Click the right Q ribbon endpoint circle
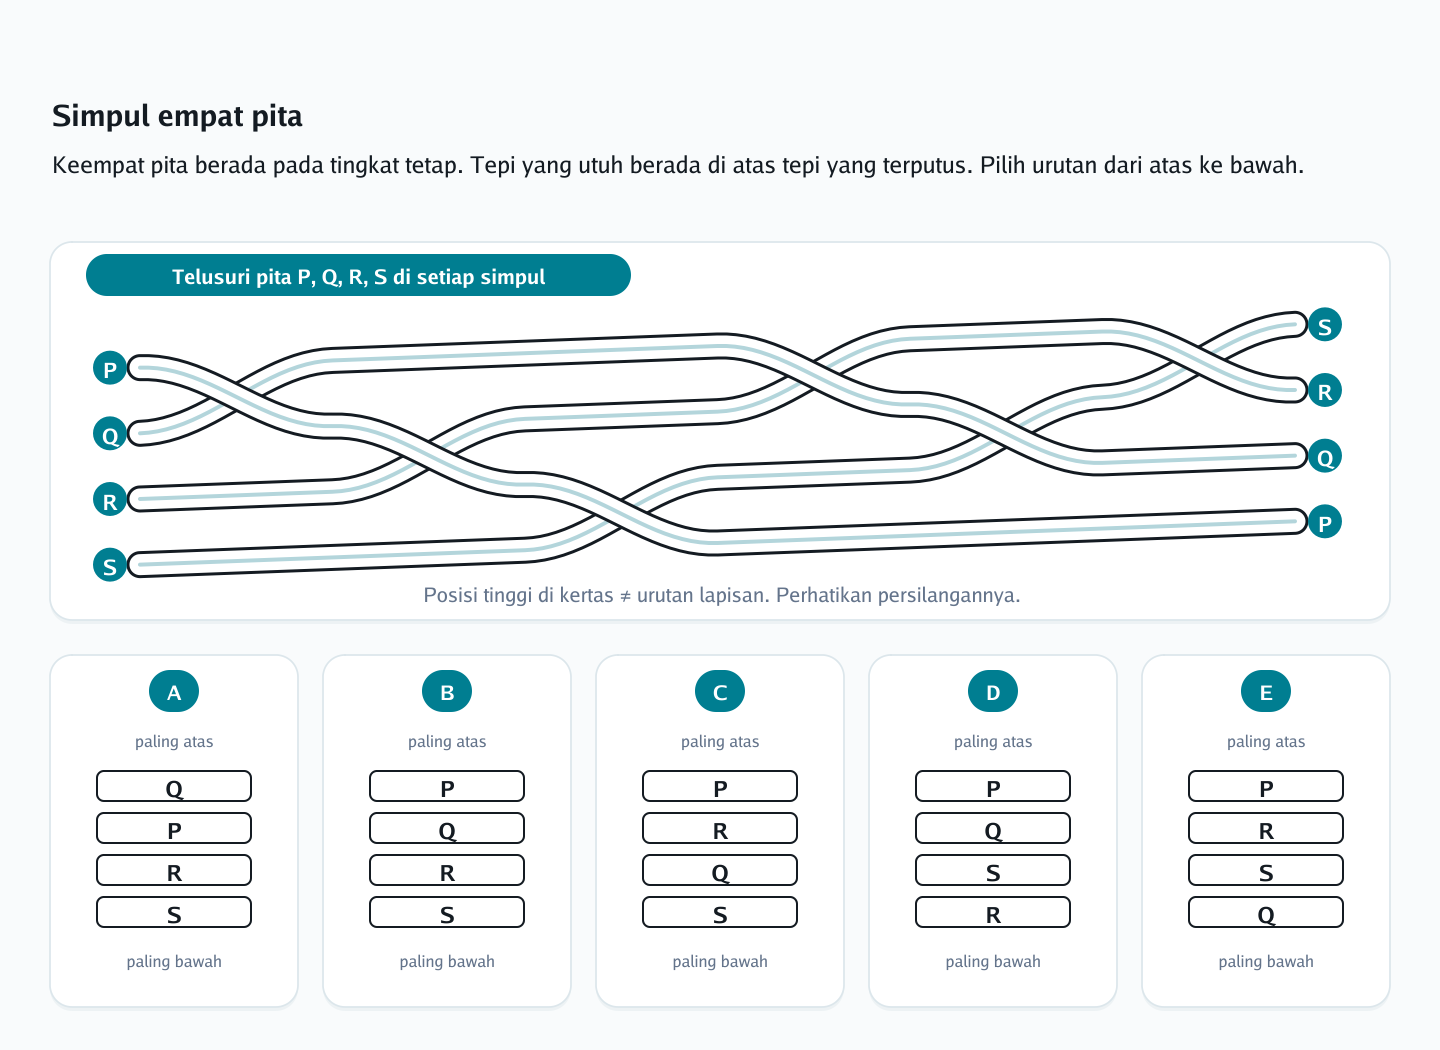 click(1325, 456)
